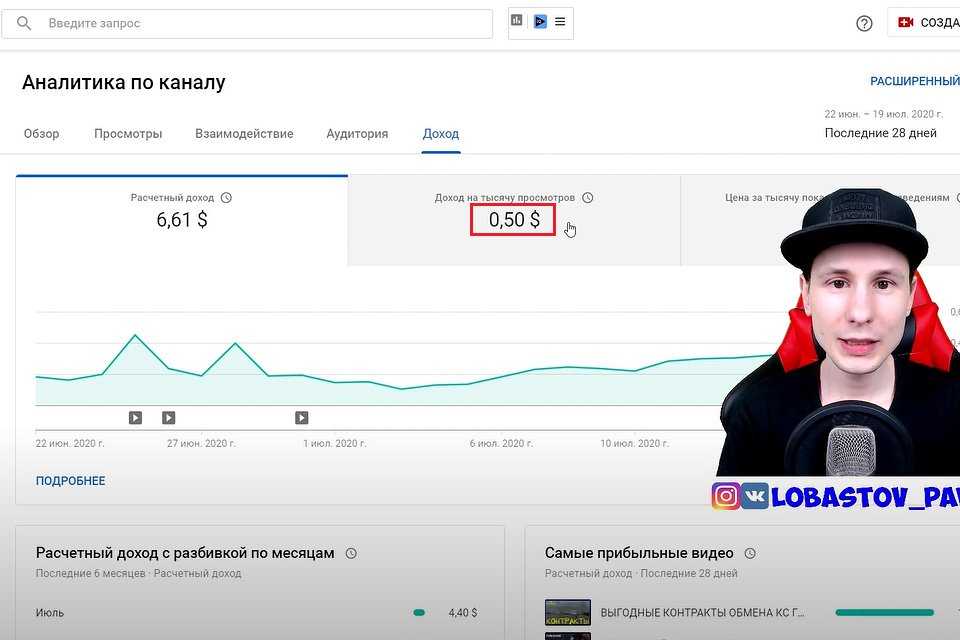Click the 'Самые прибыльные видео' heading
This screenshot has width=960, height=640.
point(639,553)
